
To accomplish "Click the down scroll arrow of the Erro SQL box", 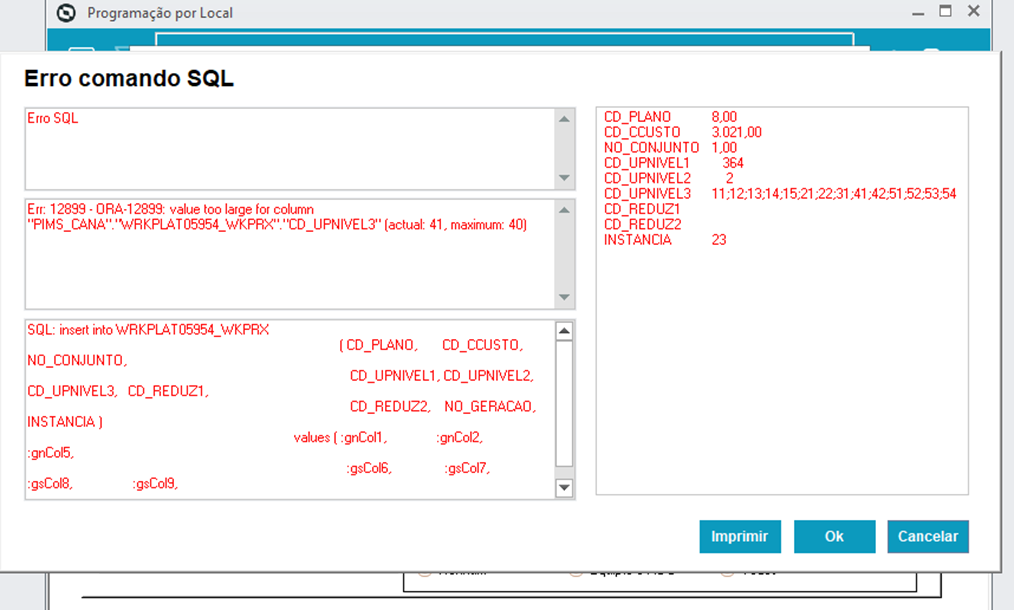I will tap(566, 180).
